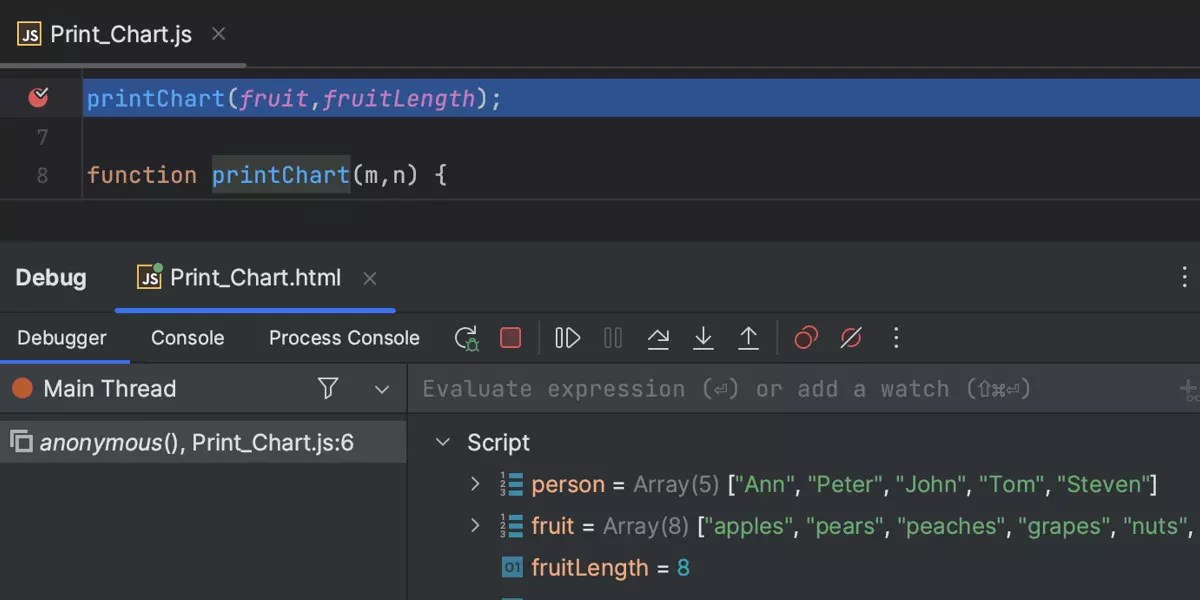Filter frames in the threads panel
Image resolution: width=1200 pixels, height=600 pixels.
point(329,388)
